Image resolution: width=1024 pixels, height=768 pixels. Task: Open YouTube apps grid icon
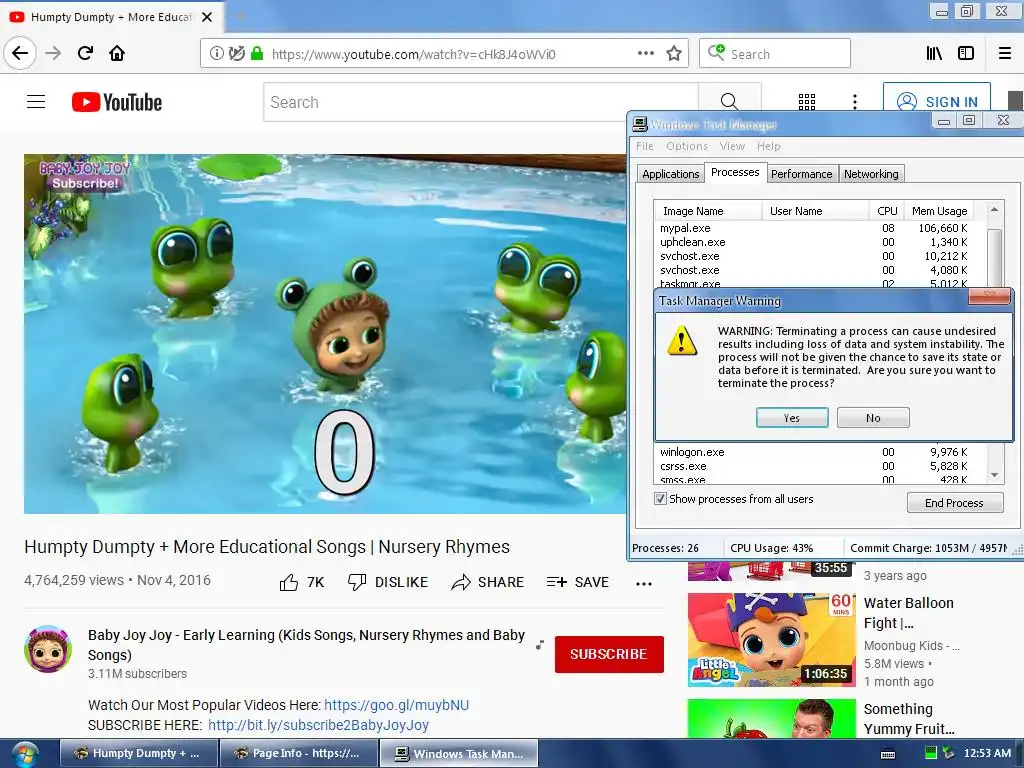(807, 102)
